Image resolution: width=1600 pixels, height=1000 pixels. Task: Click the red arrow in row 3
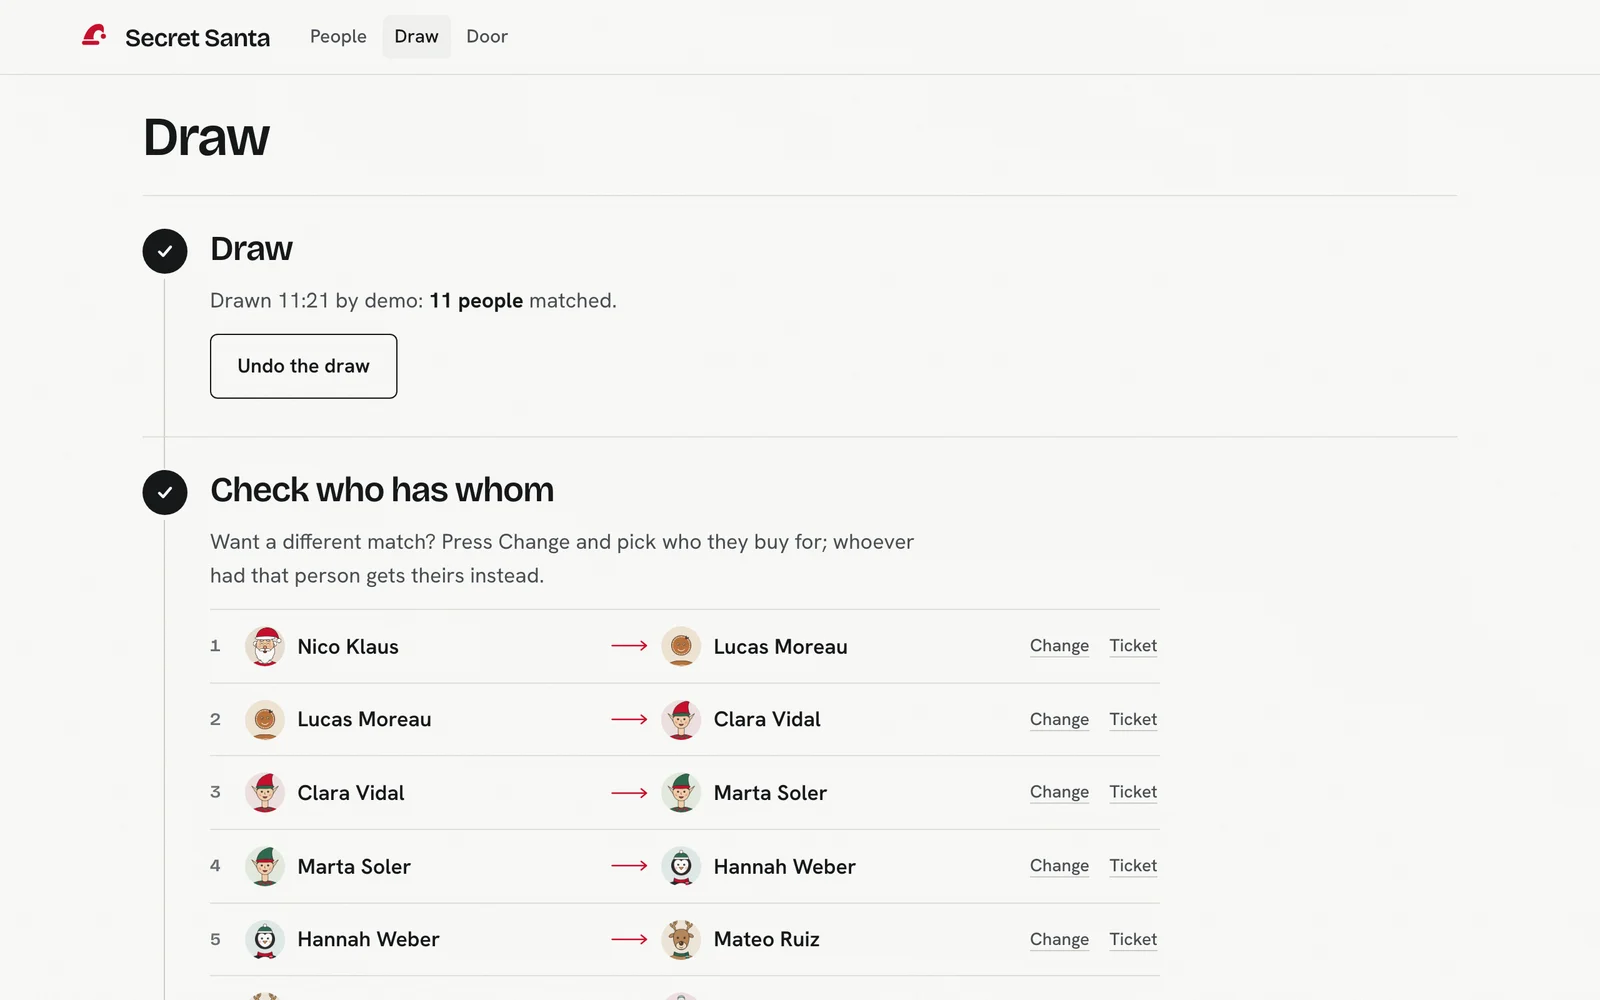point(629,793)
